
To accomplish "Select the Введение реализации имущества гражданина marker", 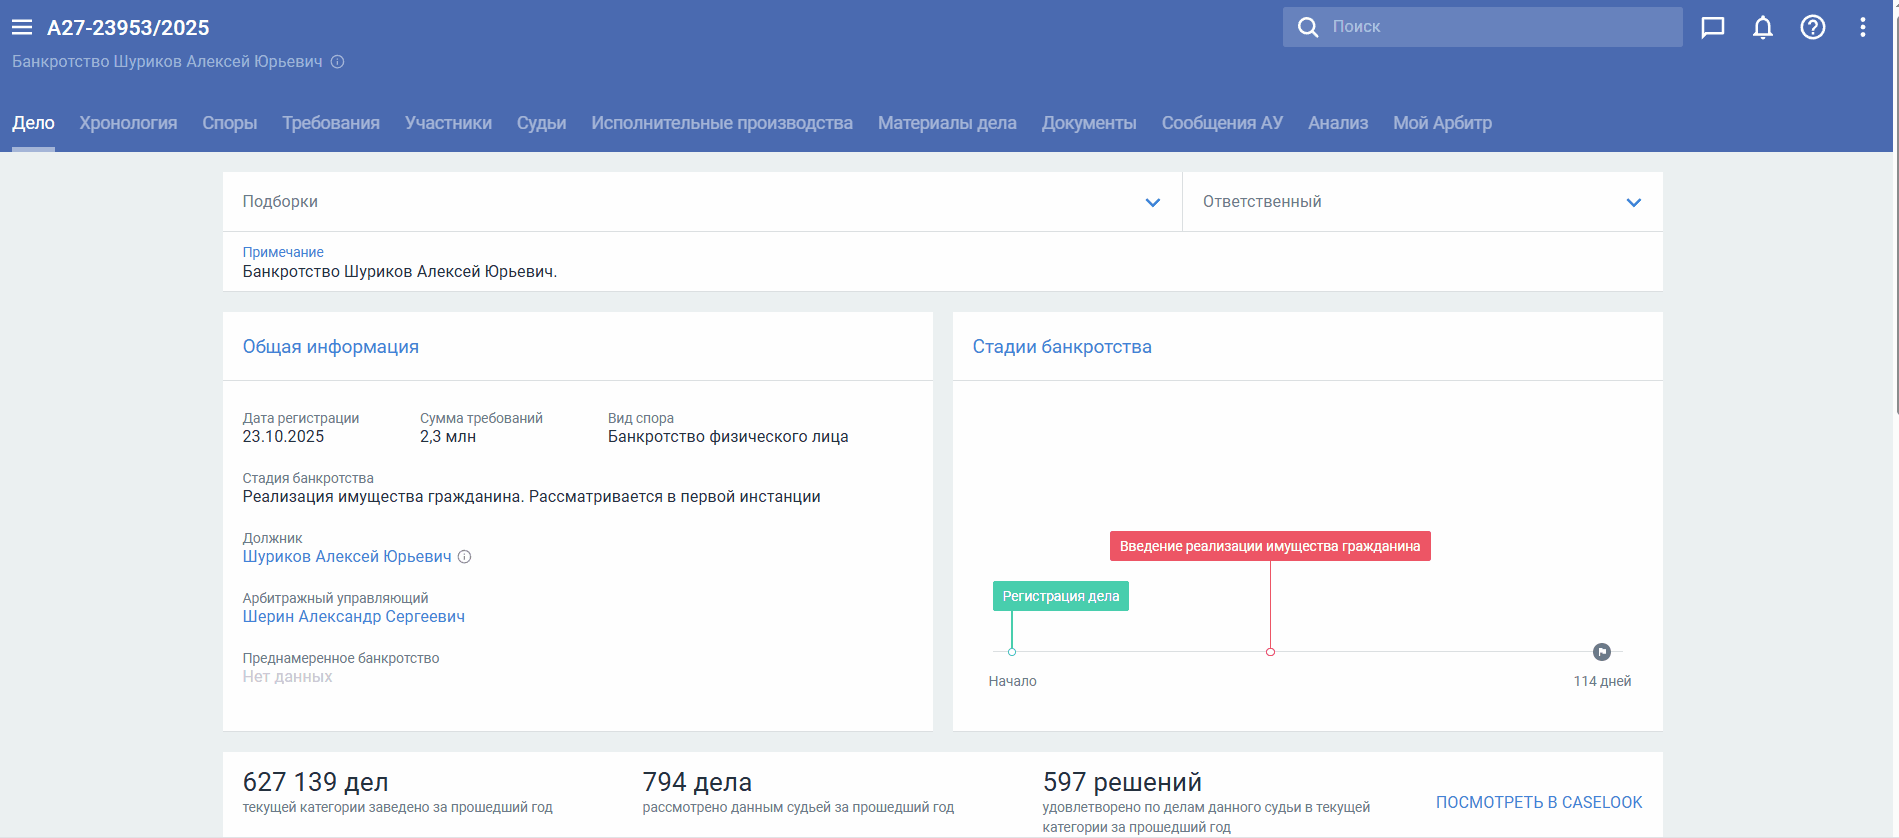I will pos(1269,546).
